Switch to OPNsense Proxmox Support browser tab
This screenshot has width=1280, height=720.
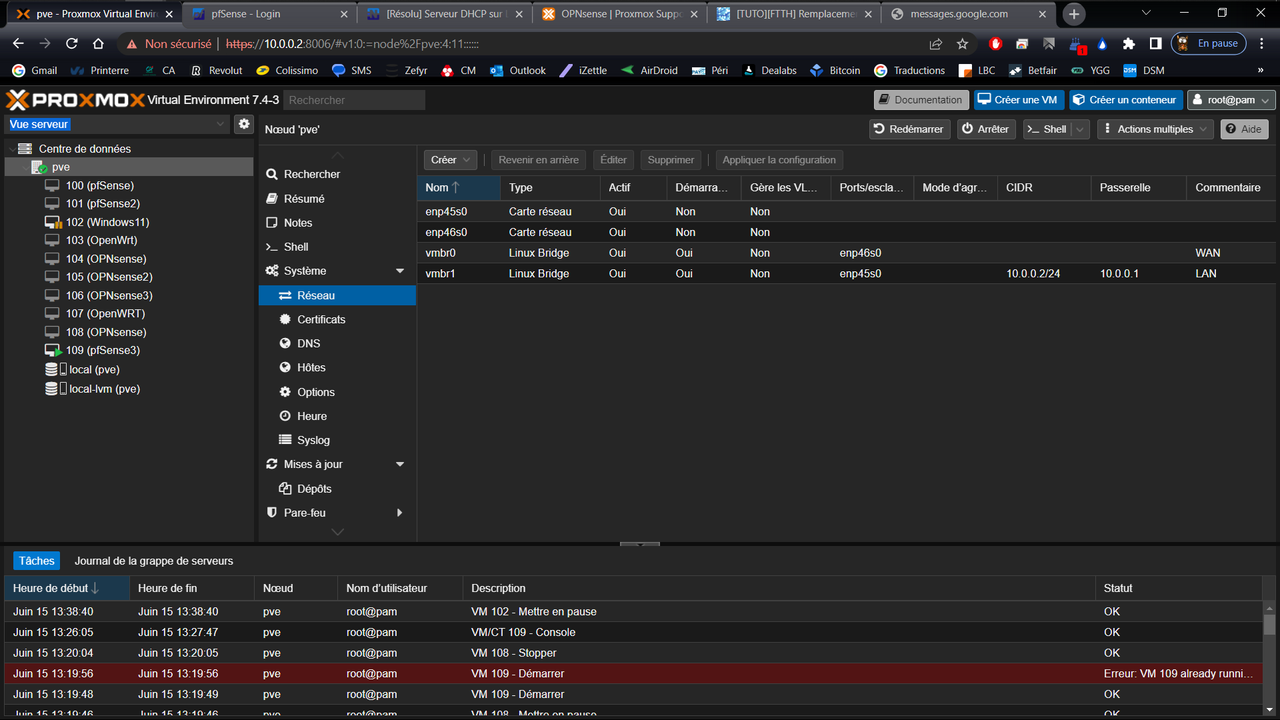pyautogui.click(x=620, y=14)
